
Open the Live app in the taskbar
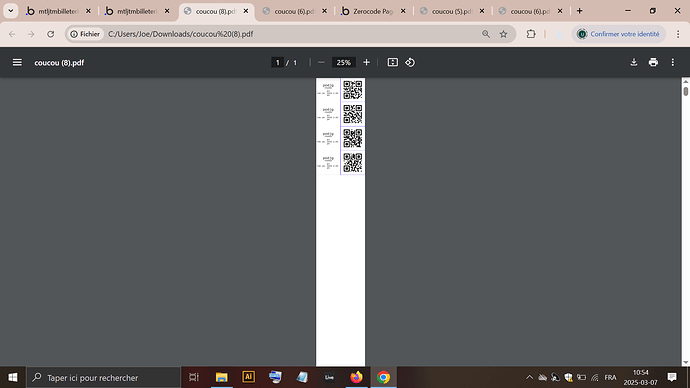click(329, 377)
